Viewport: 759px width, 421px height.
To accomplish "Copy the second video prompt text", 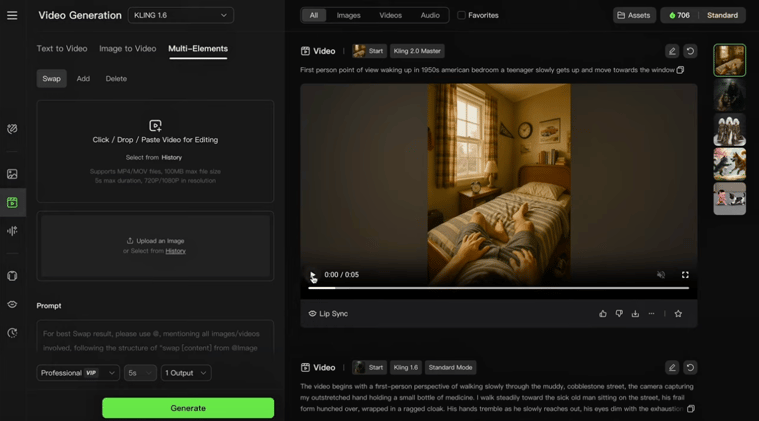I will [x=691, y=409].
